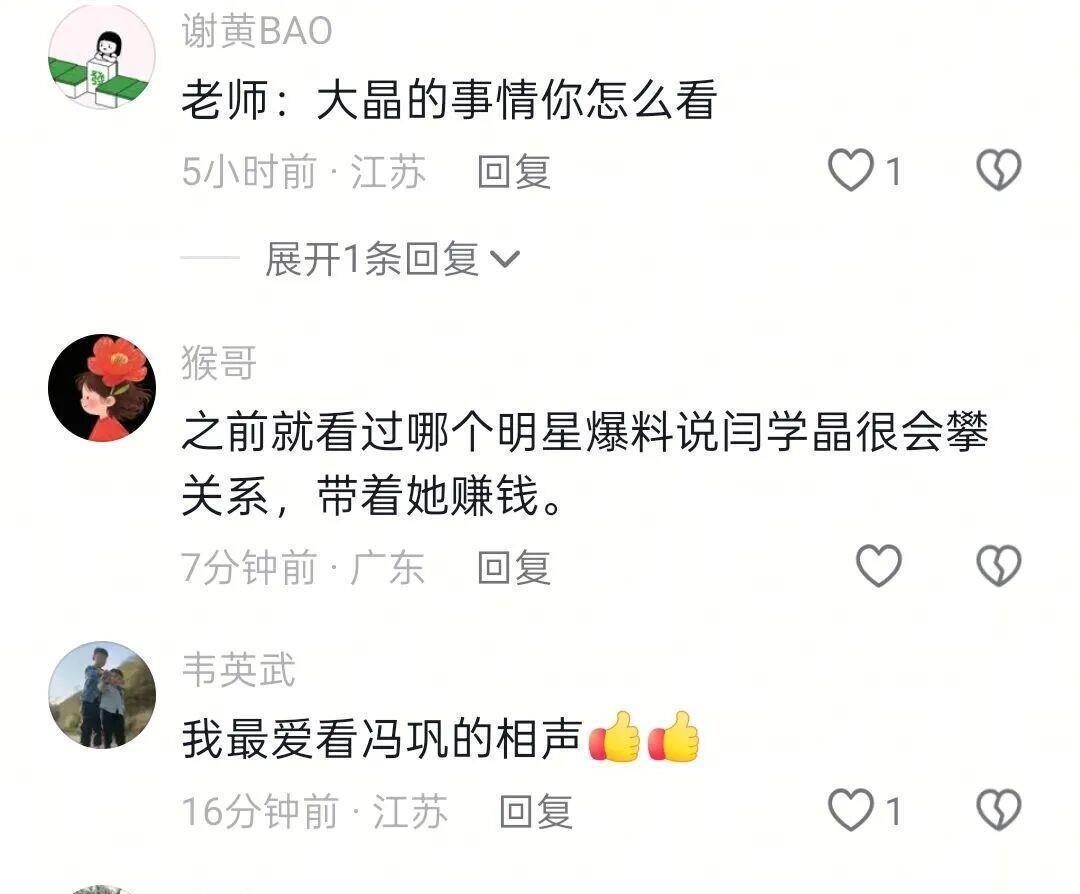1080x894 pixels.
Task: Open 猴哥's red flower girl avatar
Action: [102, 388]
